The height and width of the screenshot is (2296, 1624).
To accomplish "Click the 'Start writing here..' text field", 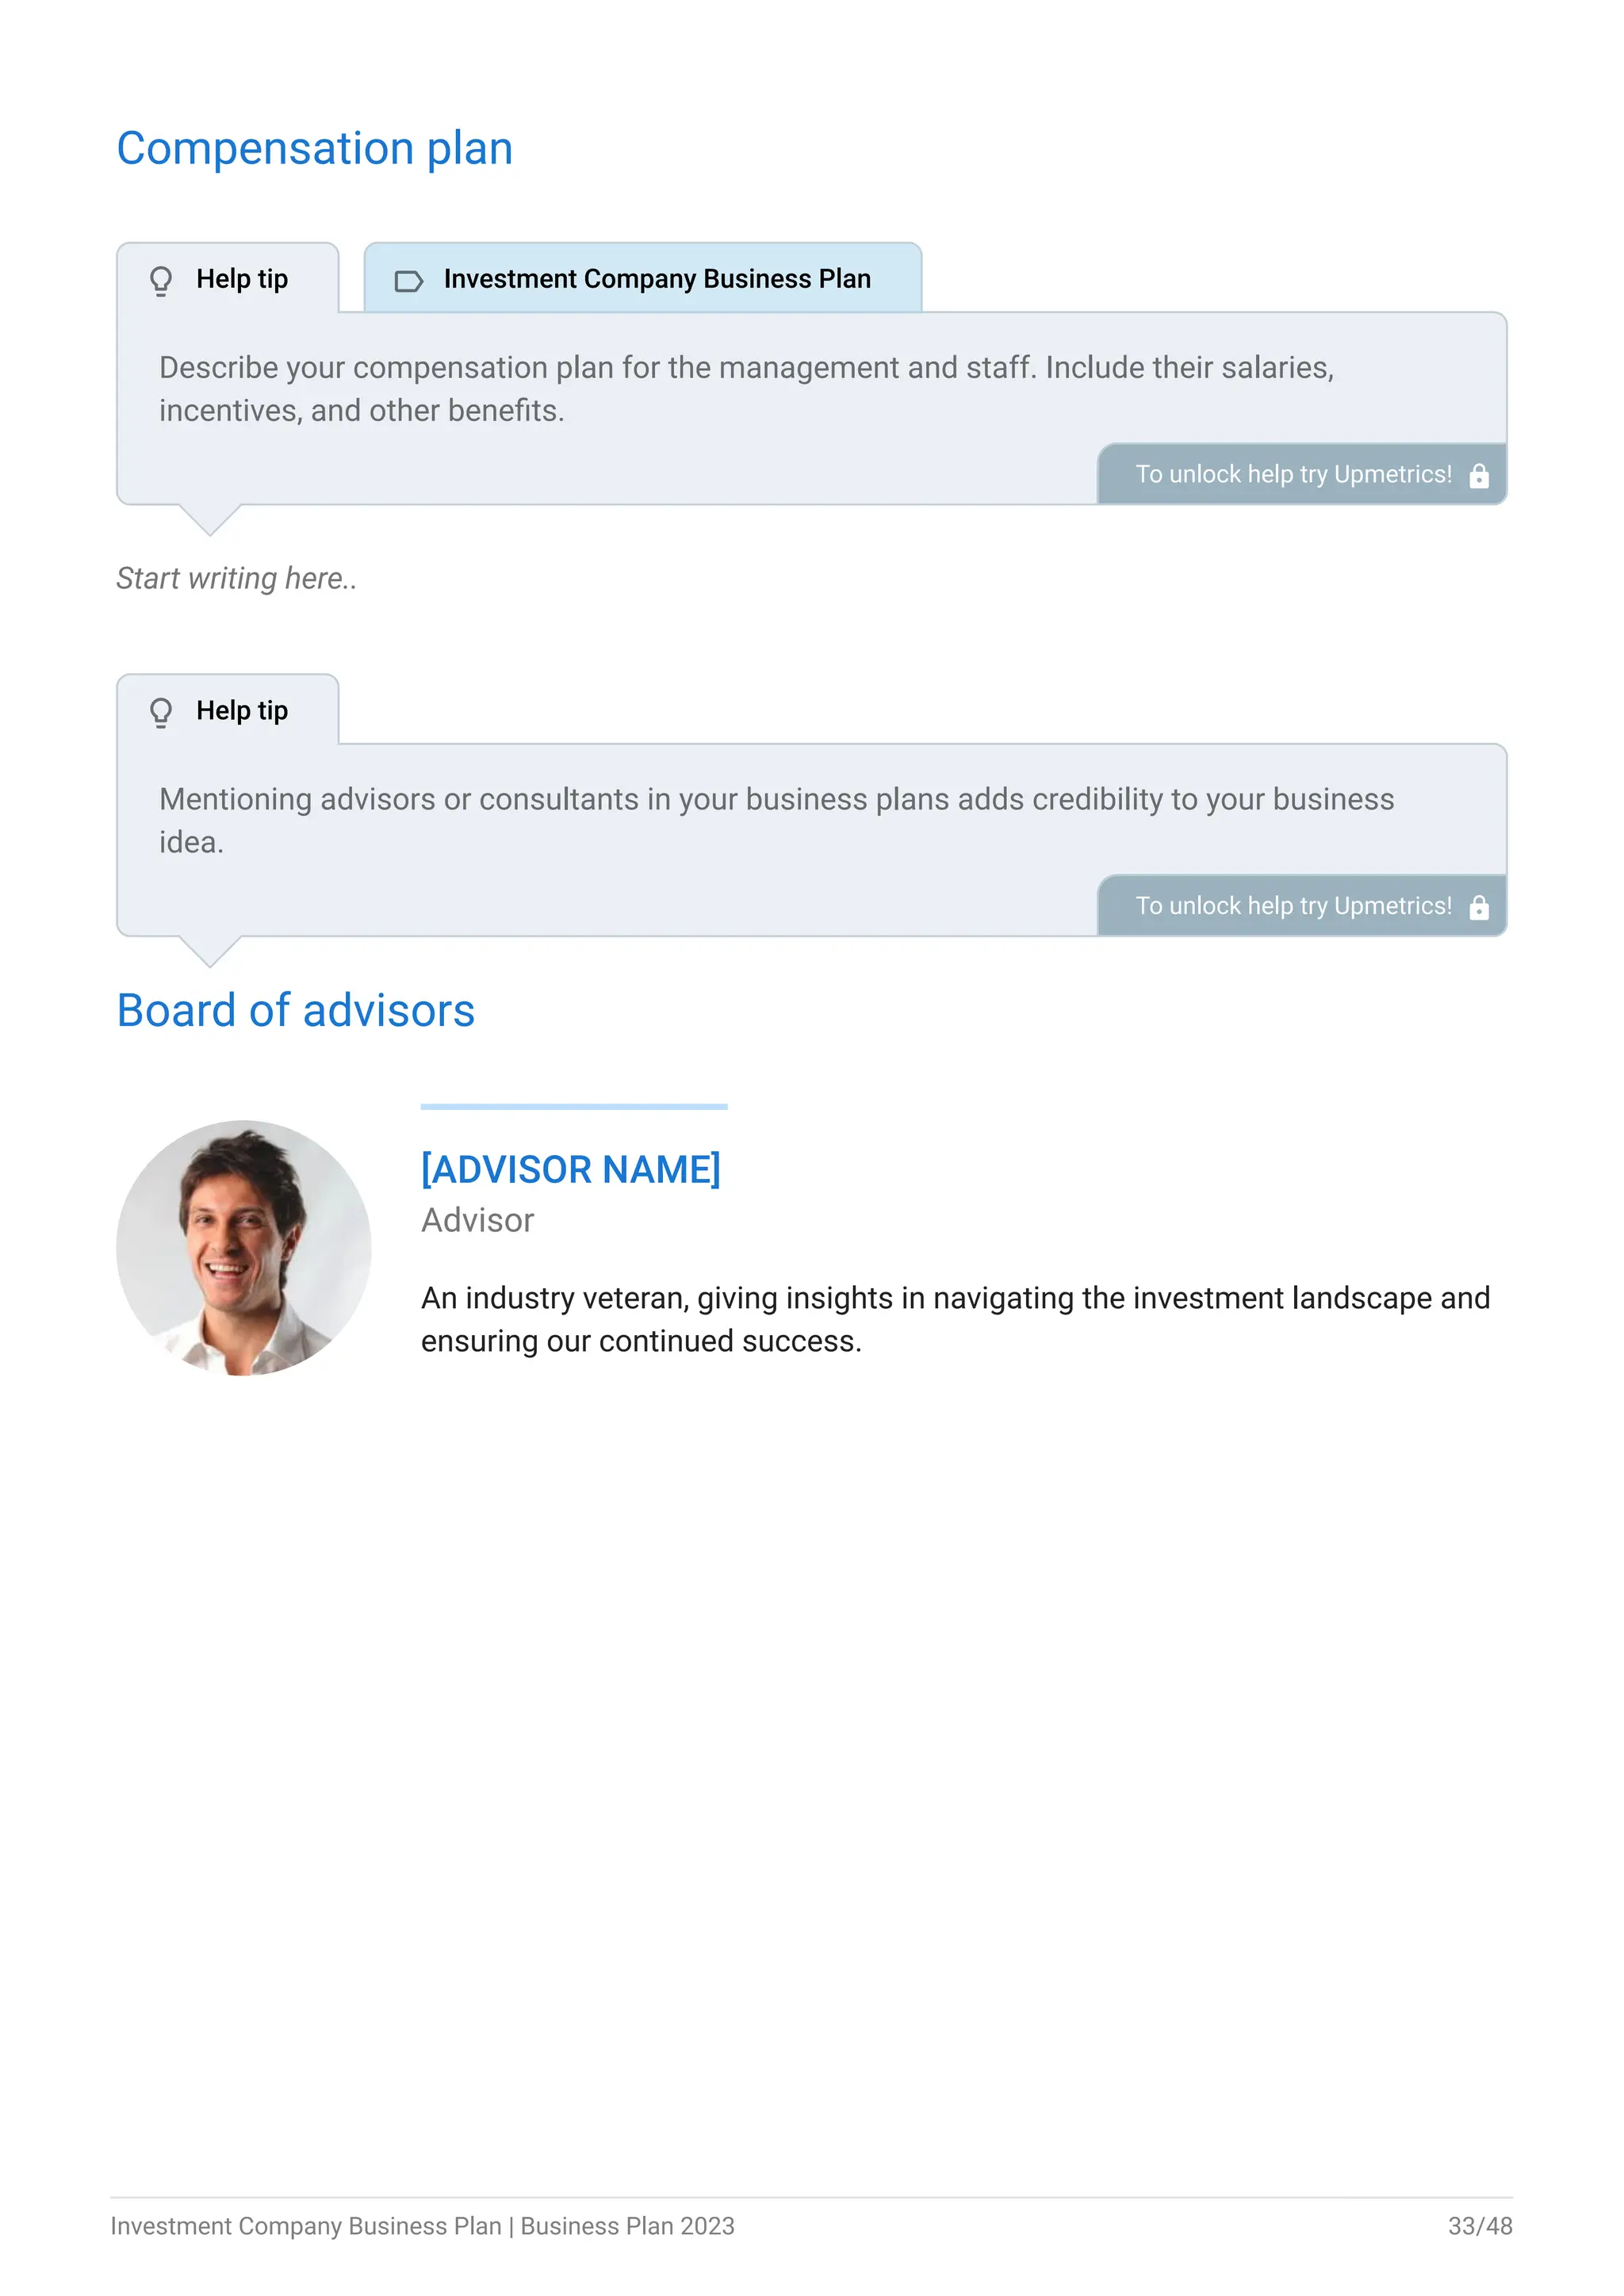I will (236, 578).
